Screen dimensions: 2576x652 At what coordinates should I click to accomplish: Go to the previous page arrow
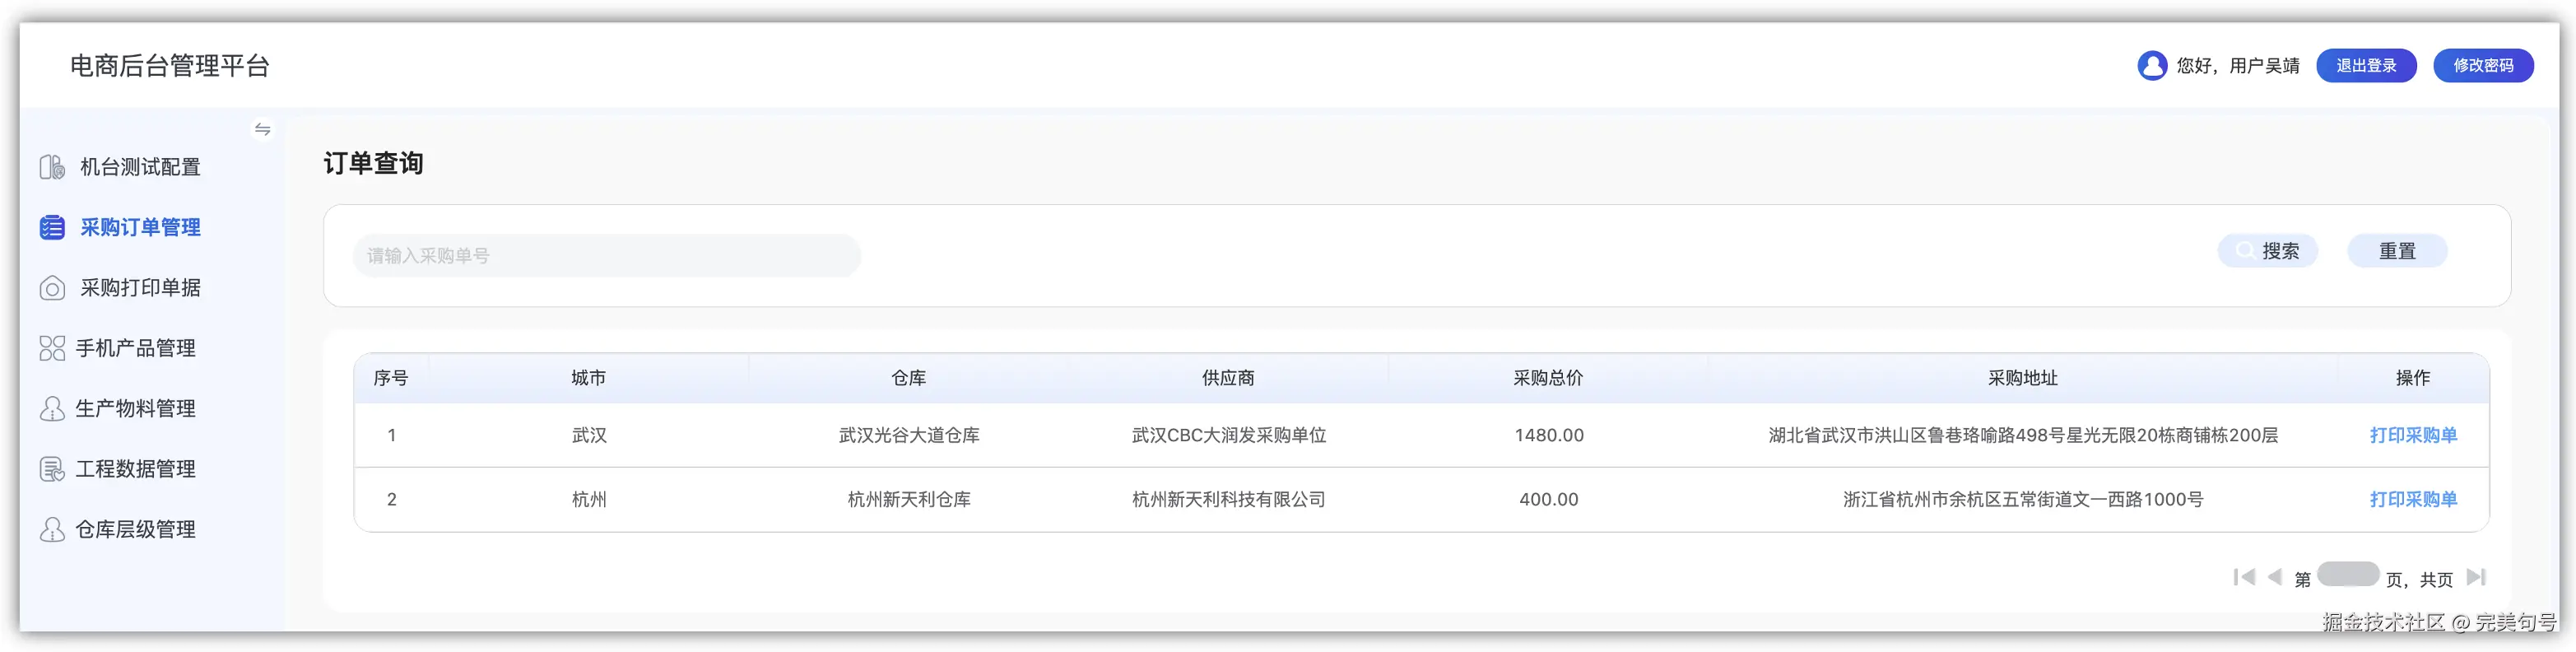[x=2275, y=577]
